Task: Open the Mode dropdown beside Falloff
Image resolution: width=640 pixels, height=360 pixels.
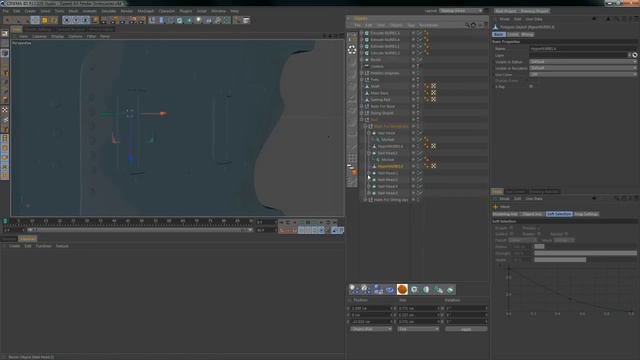Action: [564, 240]
